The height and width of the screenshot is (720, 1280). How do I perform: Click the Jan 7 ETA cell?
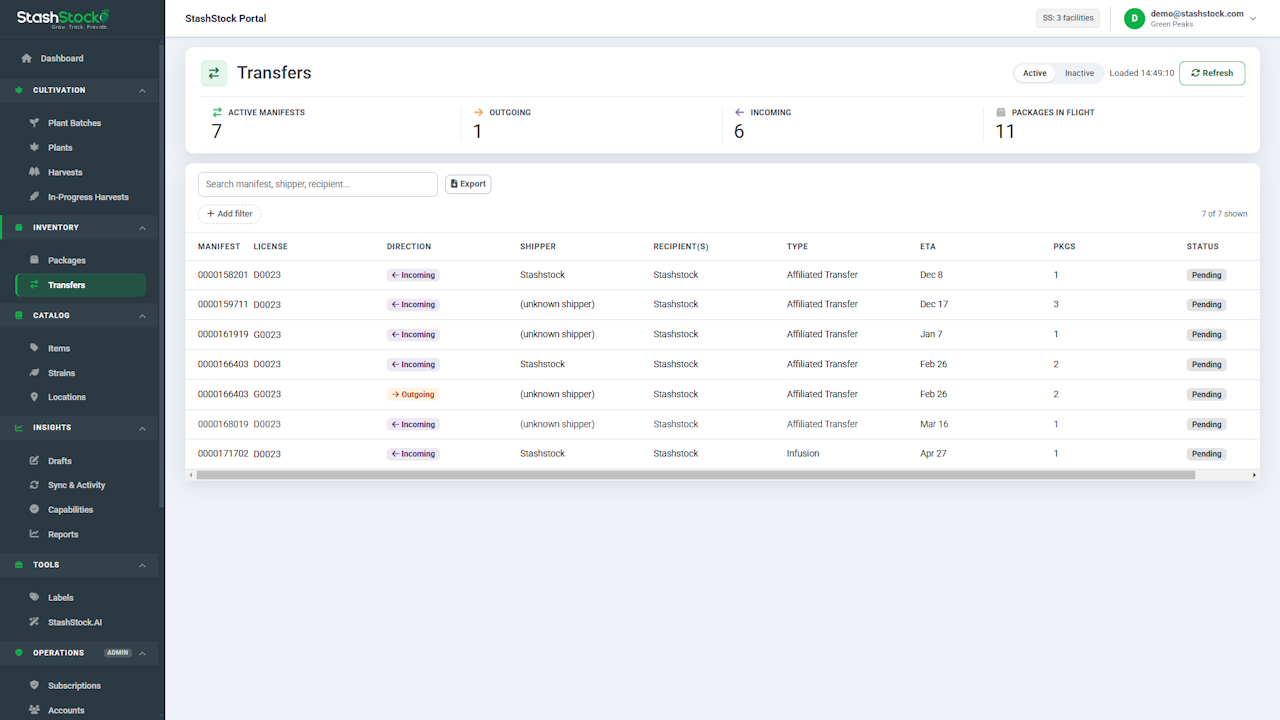931,334
